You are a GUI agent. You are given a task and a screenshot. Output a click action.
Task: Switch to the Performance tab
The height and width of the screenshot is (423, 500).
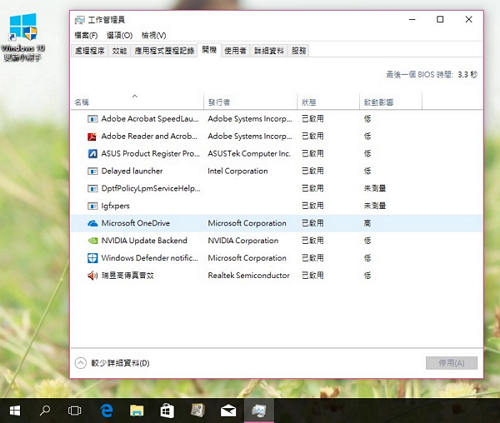tap(119, 51)
